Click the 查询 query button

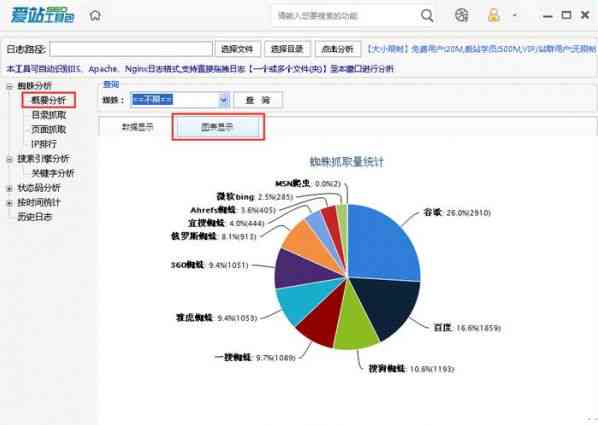coord(258,100)
